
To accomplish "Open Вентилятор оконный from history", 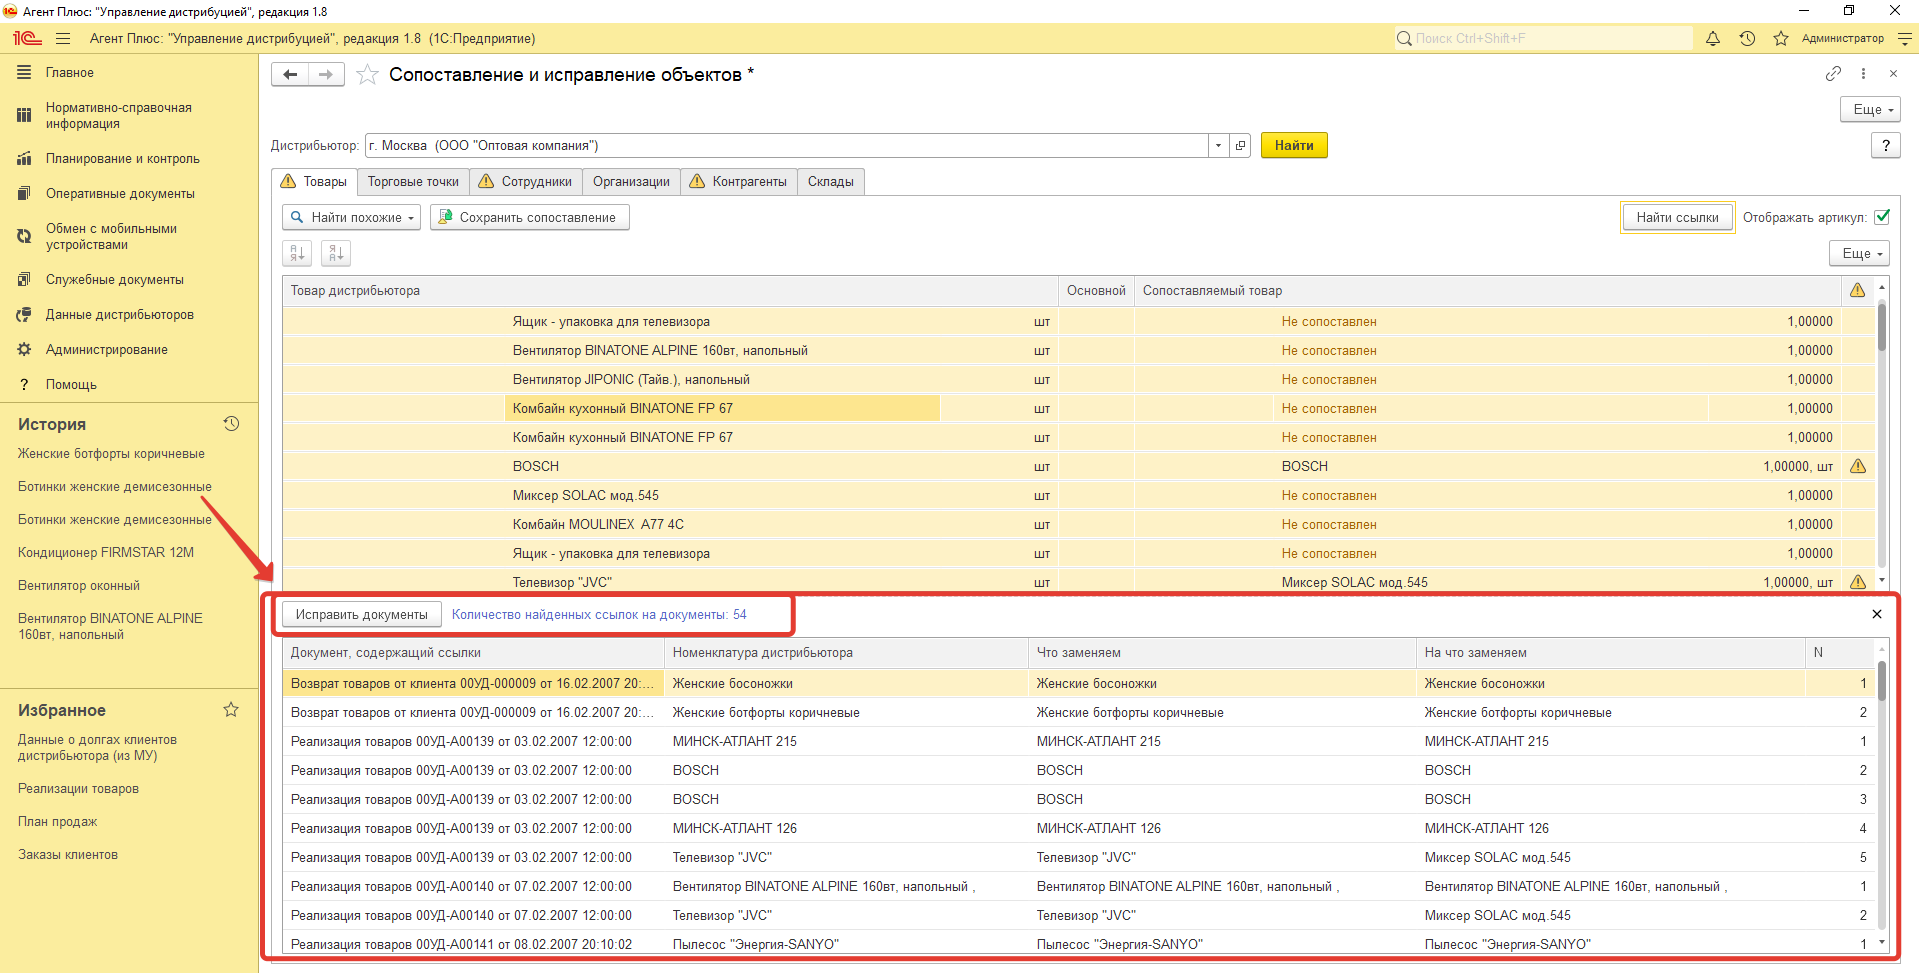I will pos(79,586).
